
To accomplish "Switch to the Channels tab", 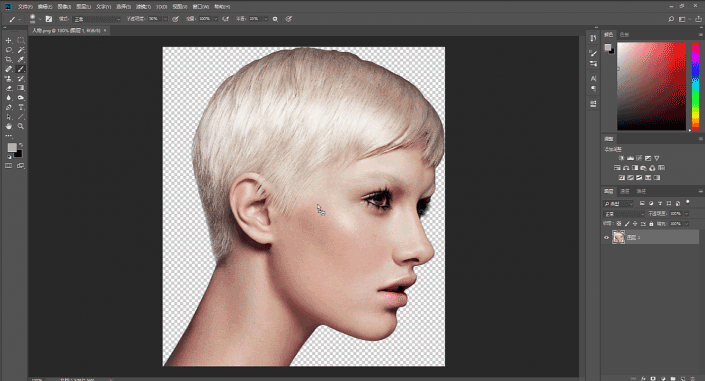I will pos(625,191).
